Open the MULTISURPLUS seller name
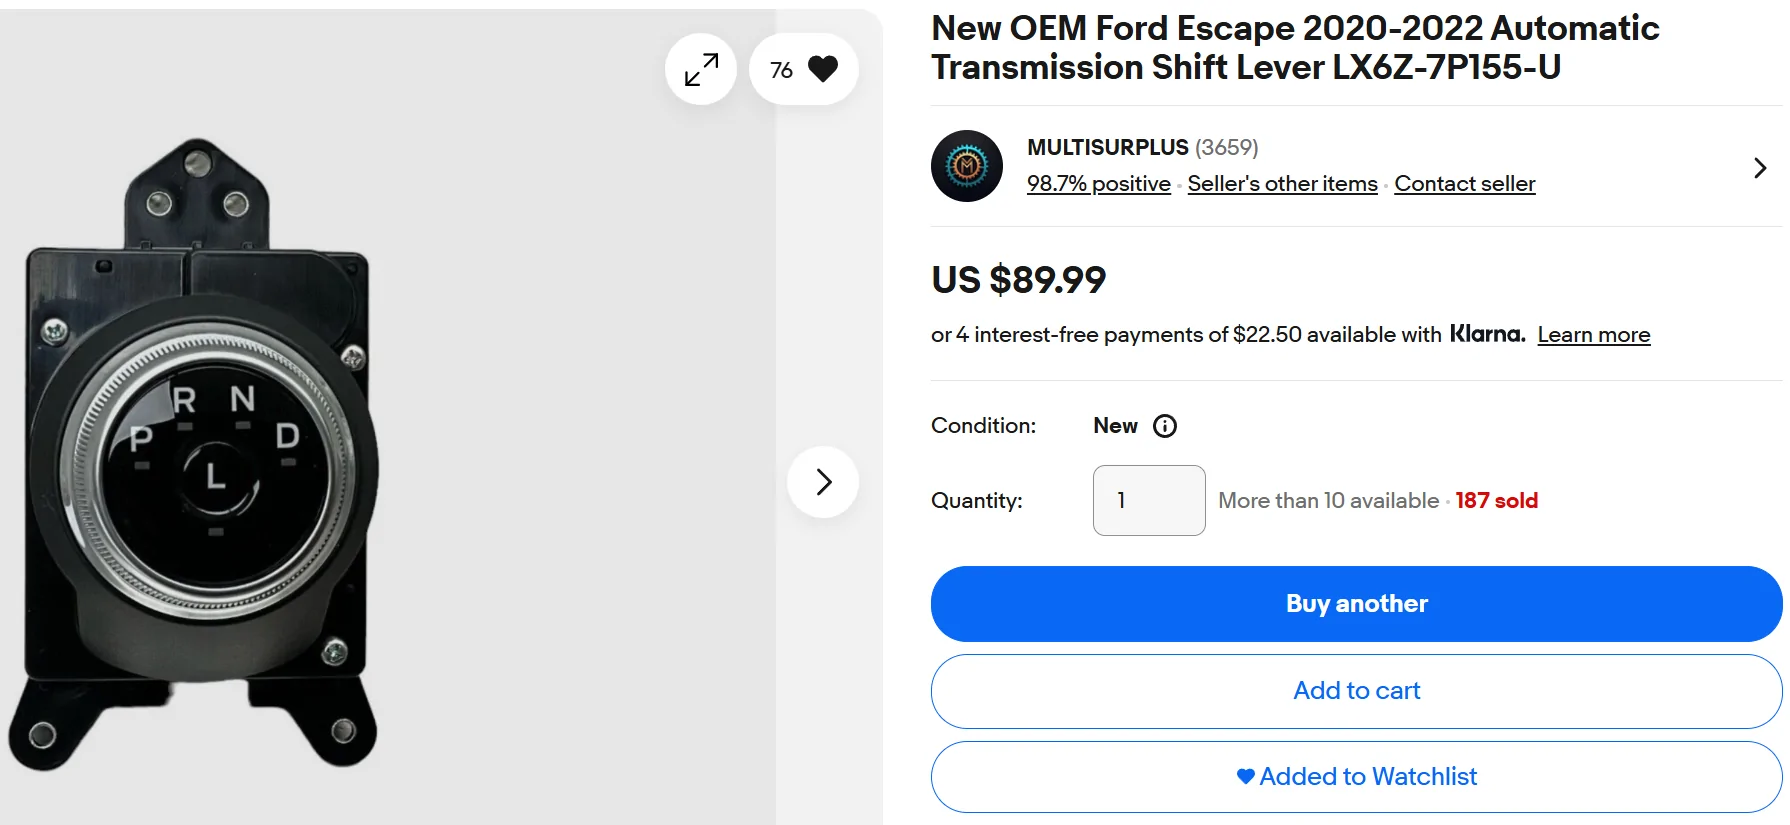 pos(1107,148)
